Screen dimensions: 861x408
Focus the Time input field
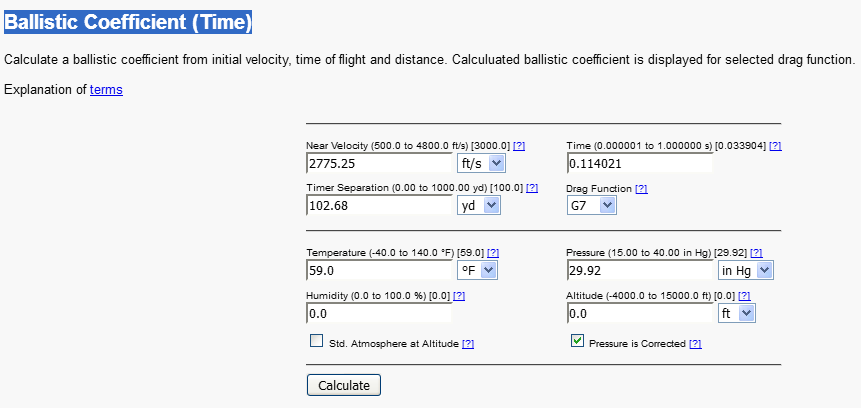click(x=639, y=163)
